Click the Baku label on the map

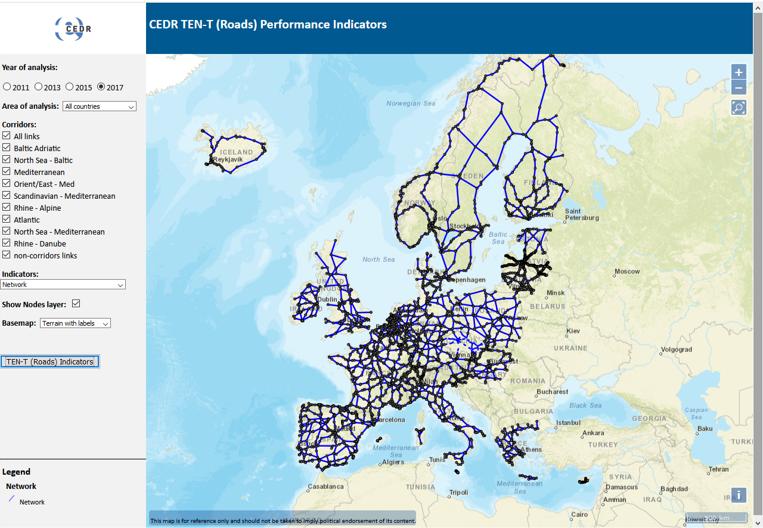click(705, 429)
